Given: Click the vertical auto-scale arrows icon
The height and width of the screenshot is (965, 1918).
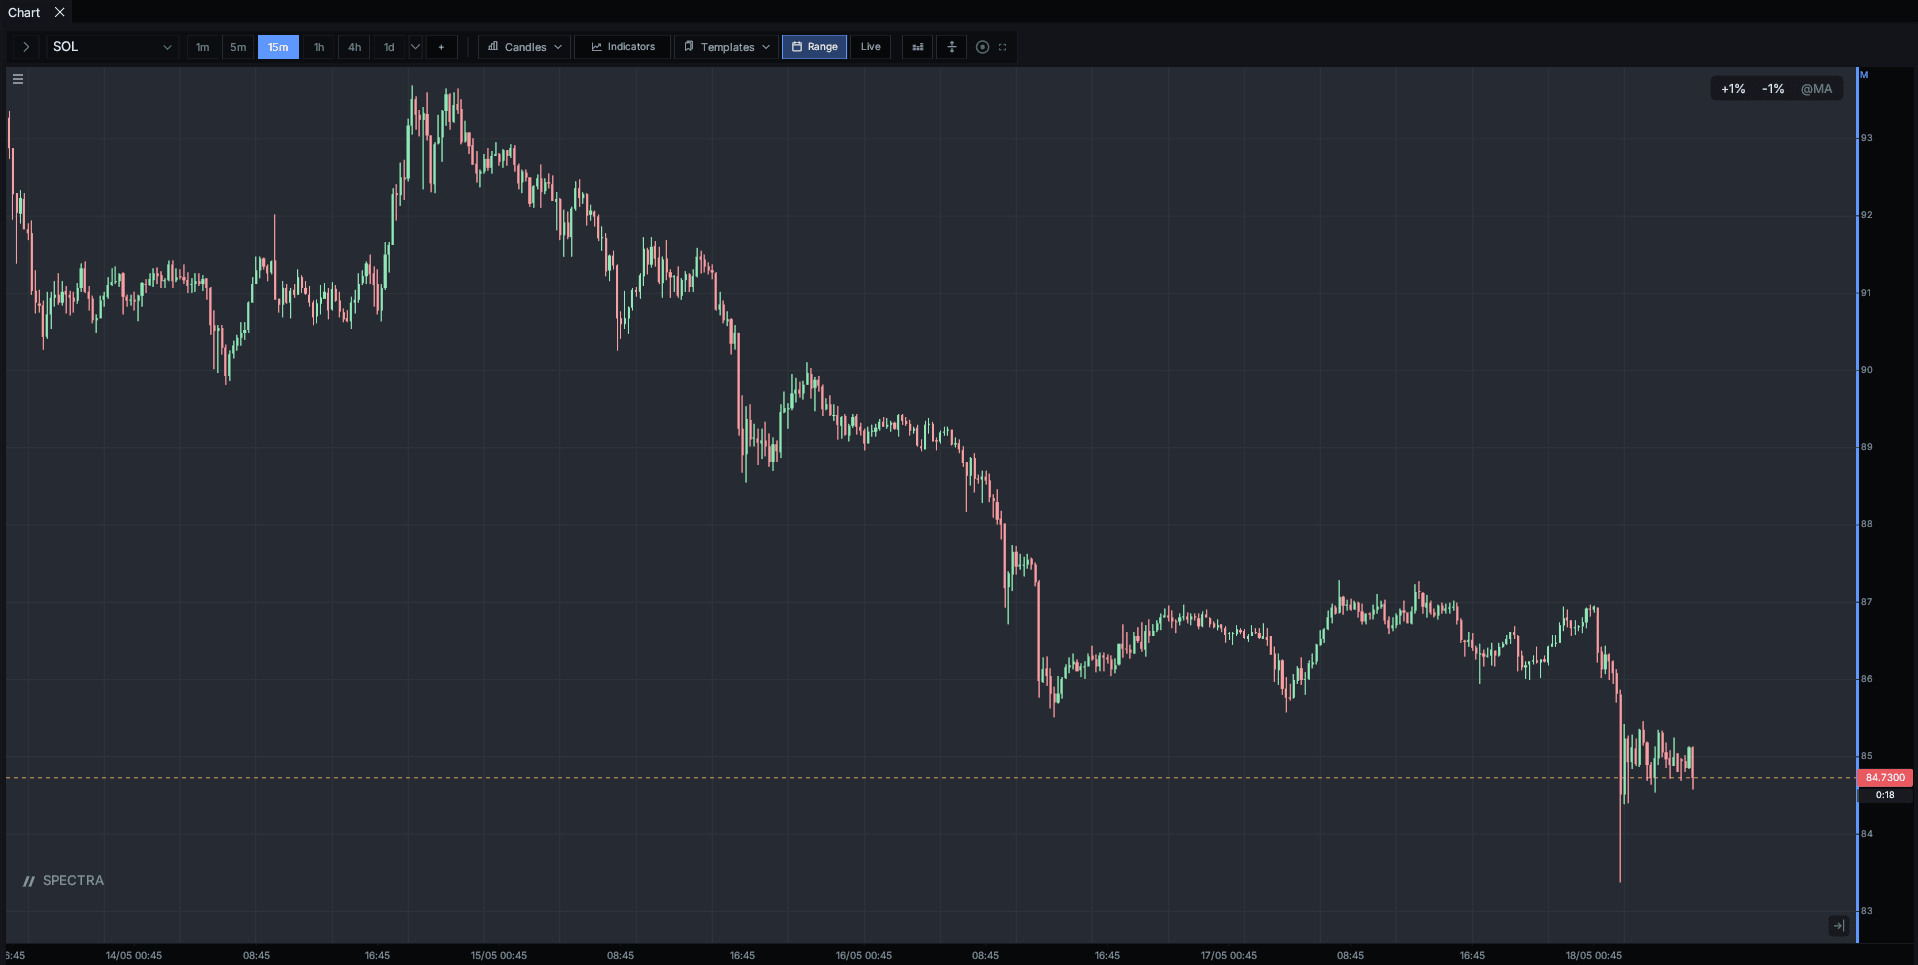Looking at the screenshot, I should [x=952, y=47].
